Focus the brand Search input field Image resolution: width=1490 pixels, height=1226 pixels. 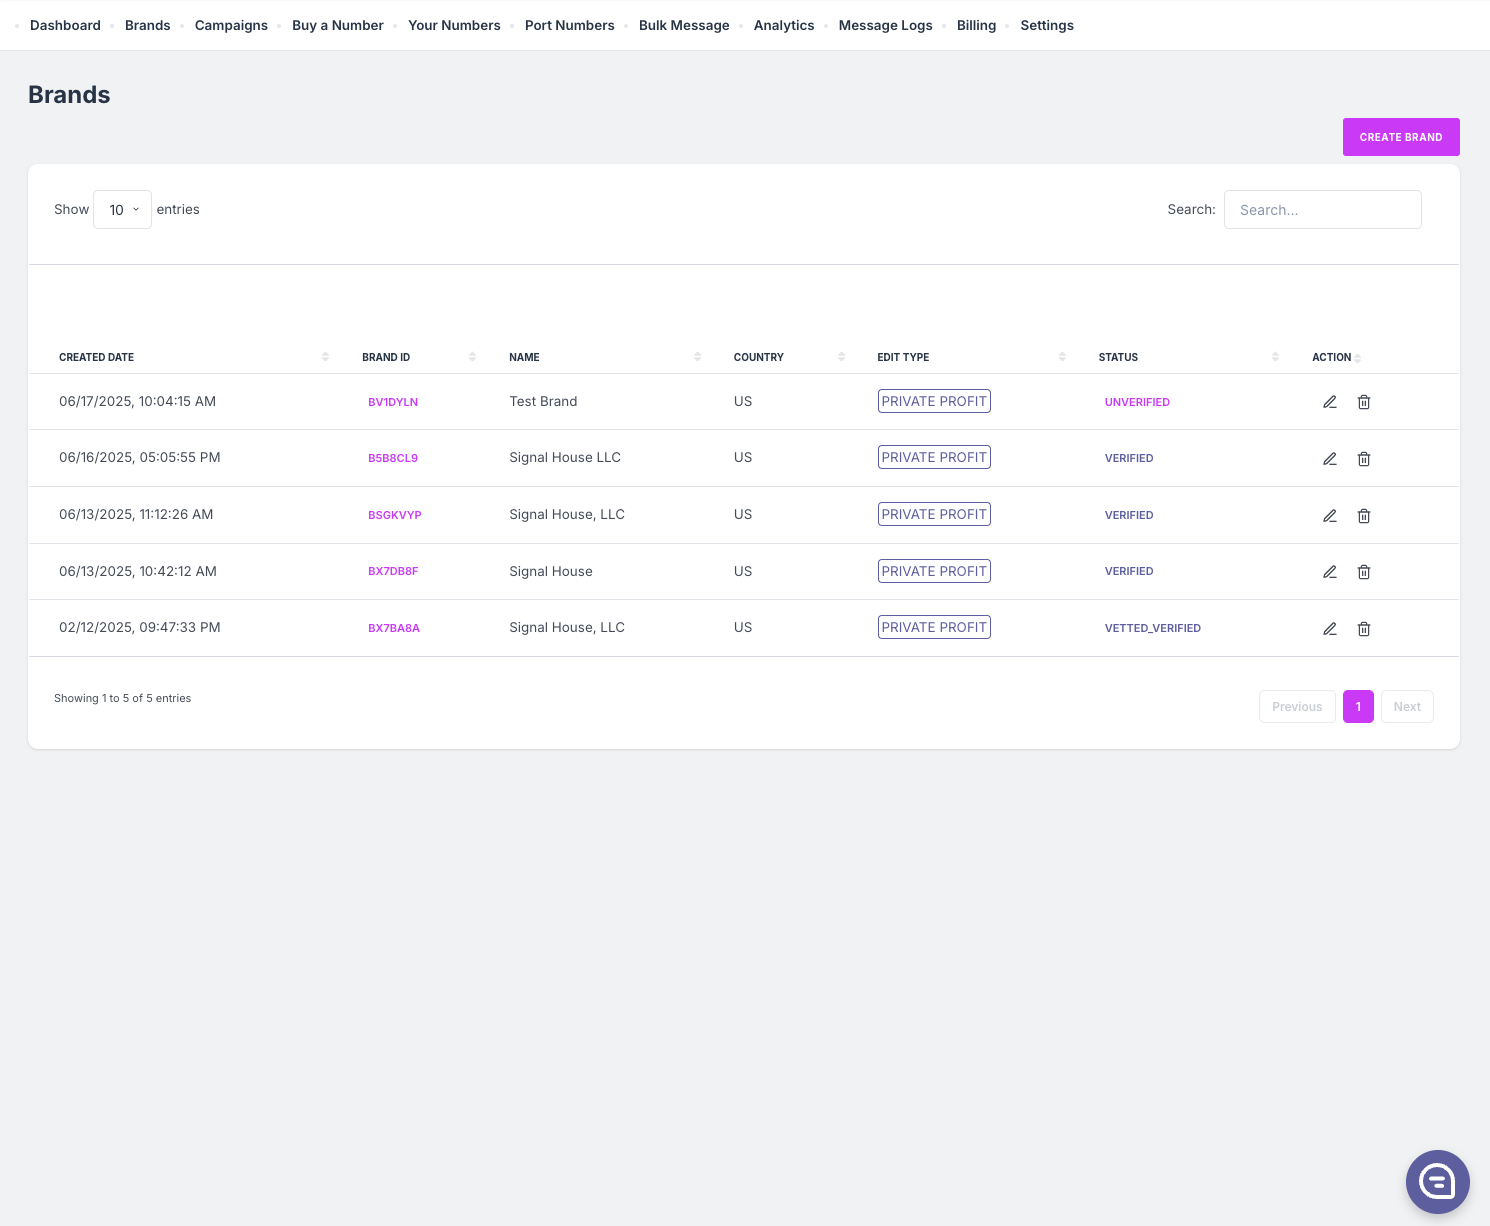point(1322,210)
